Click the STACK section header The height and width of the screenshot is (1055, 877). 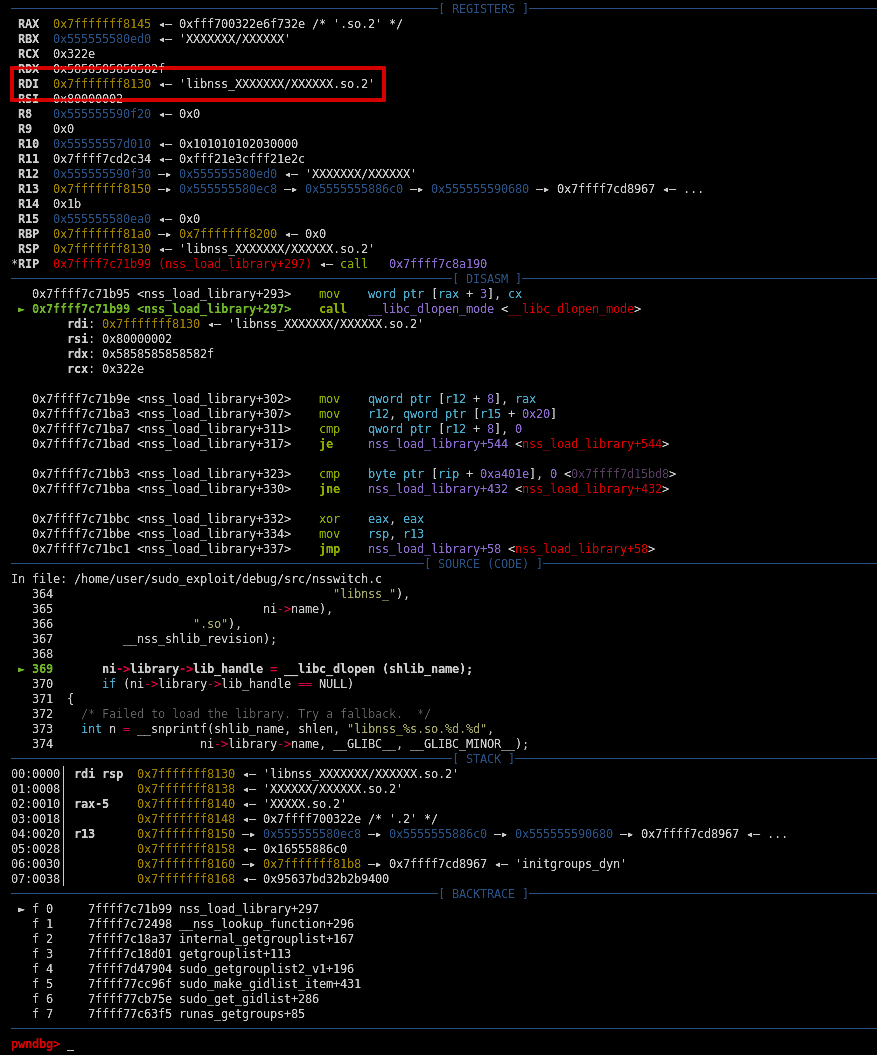(483, 759)
